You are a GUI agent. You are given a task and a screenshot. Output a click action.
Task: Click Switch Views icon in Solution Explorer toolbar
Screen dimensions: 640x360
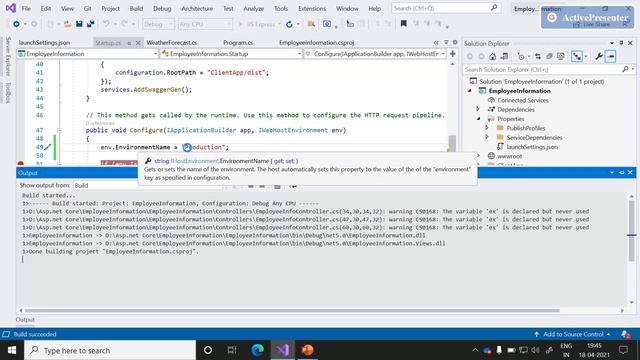[504, 56]
